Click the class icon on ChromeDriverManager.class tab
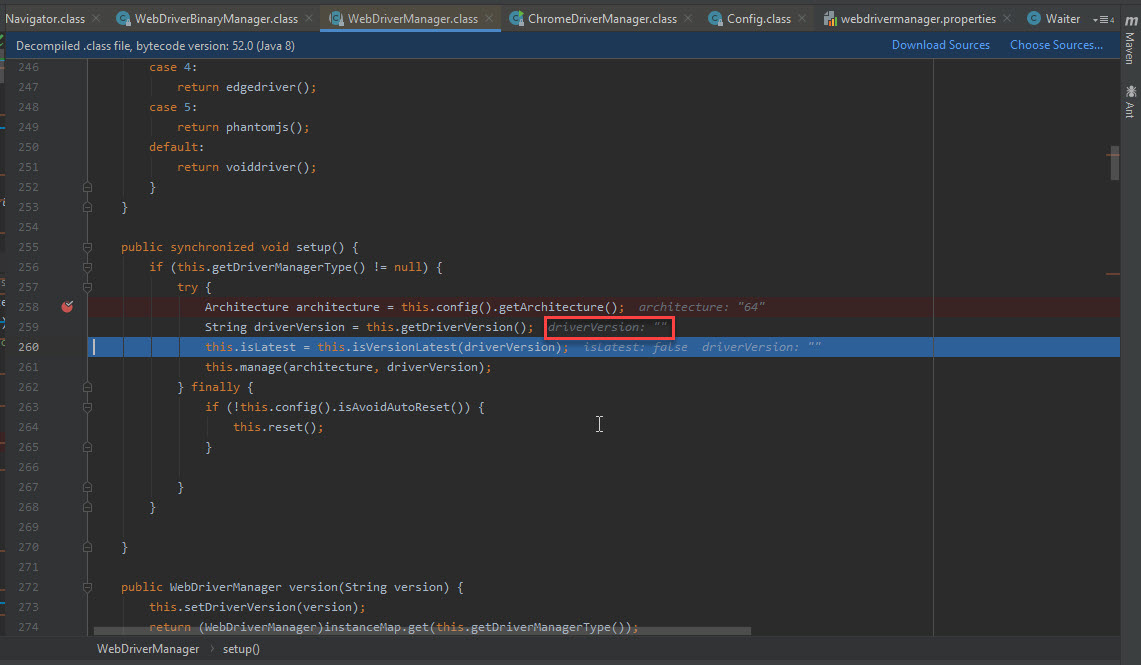 (x=516, y=17)
